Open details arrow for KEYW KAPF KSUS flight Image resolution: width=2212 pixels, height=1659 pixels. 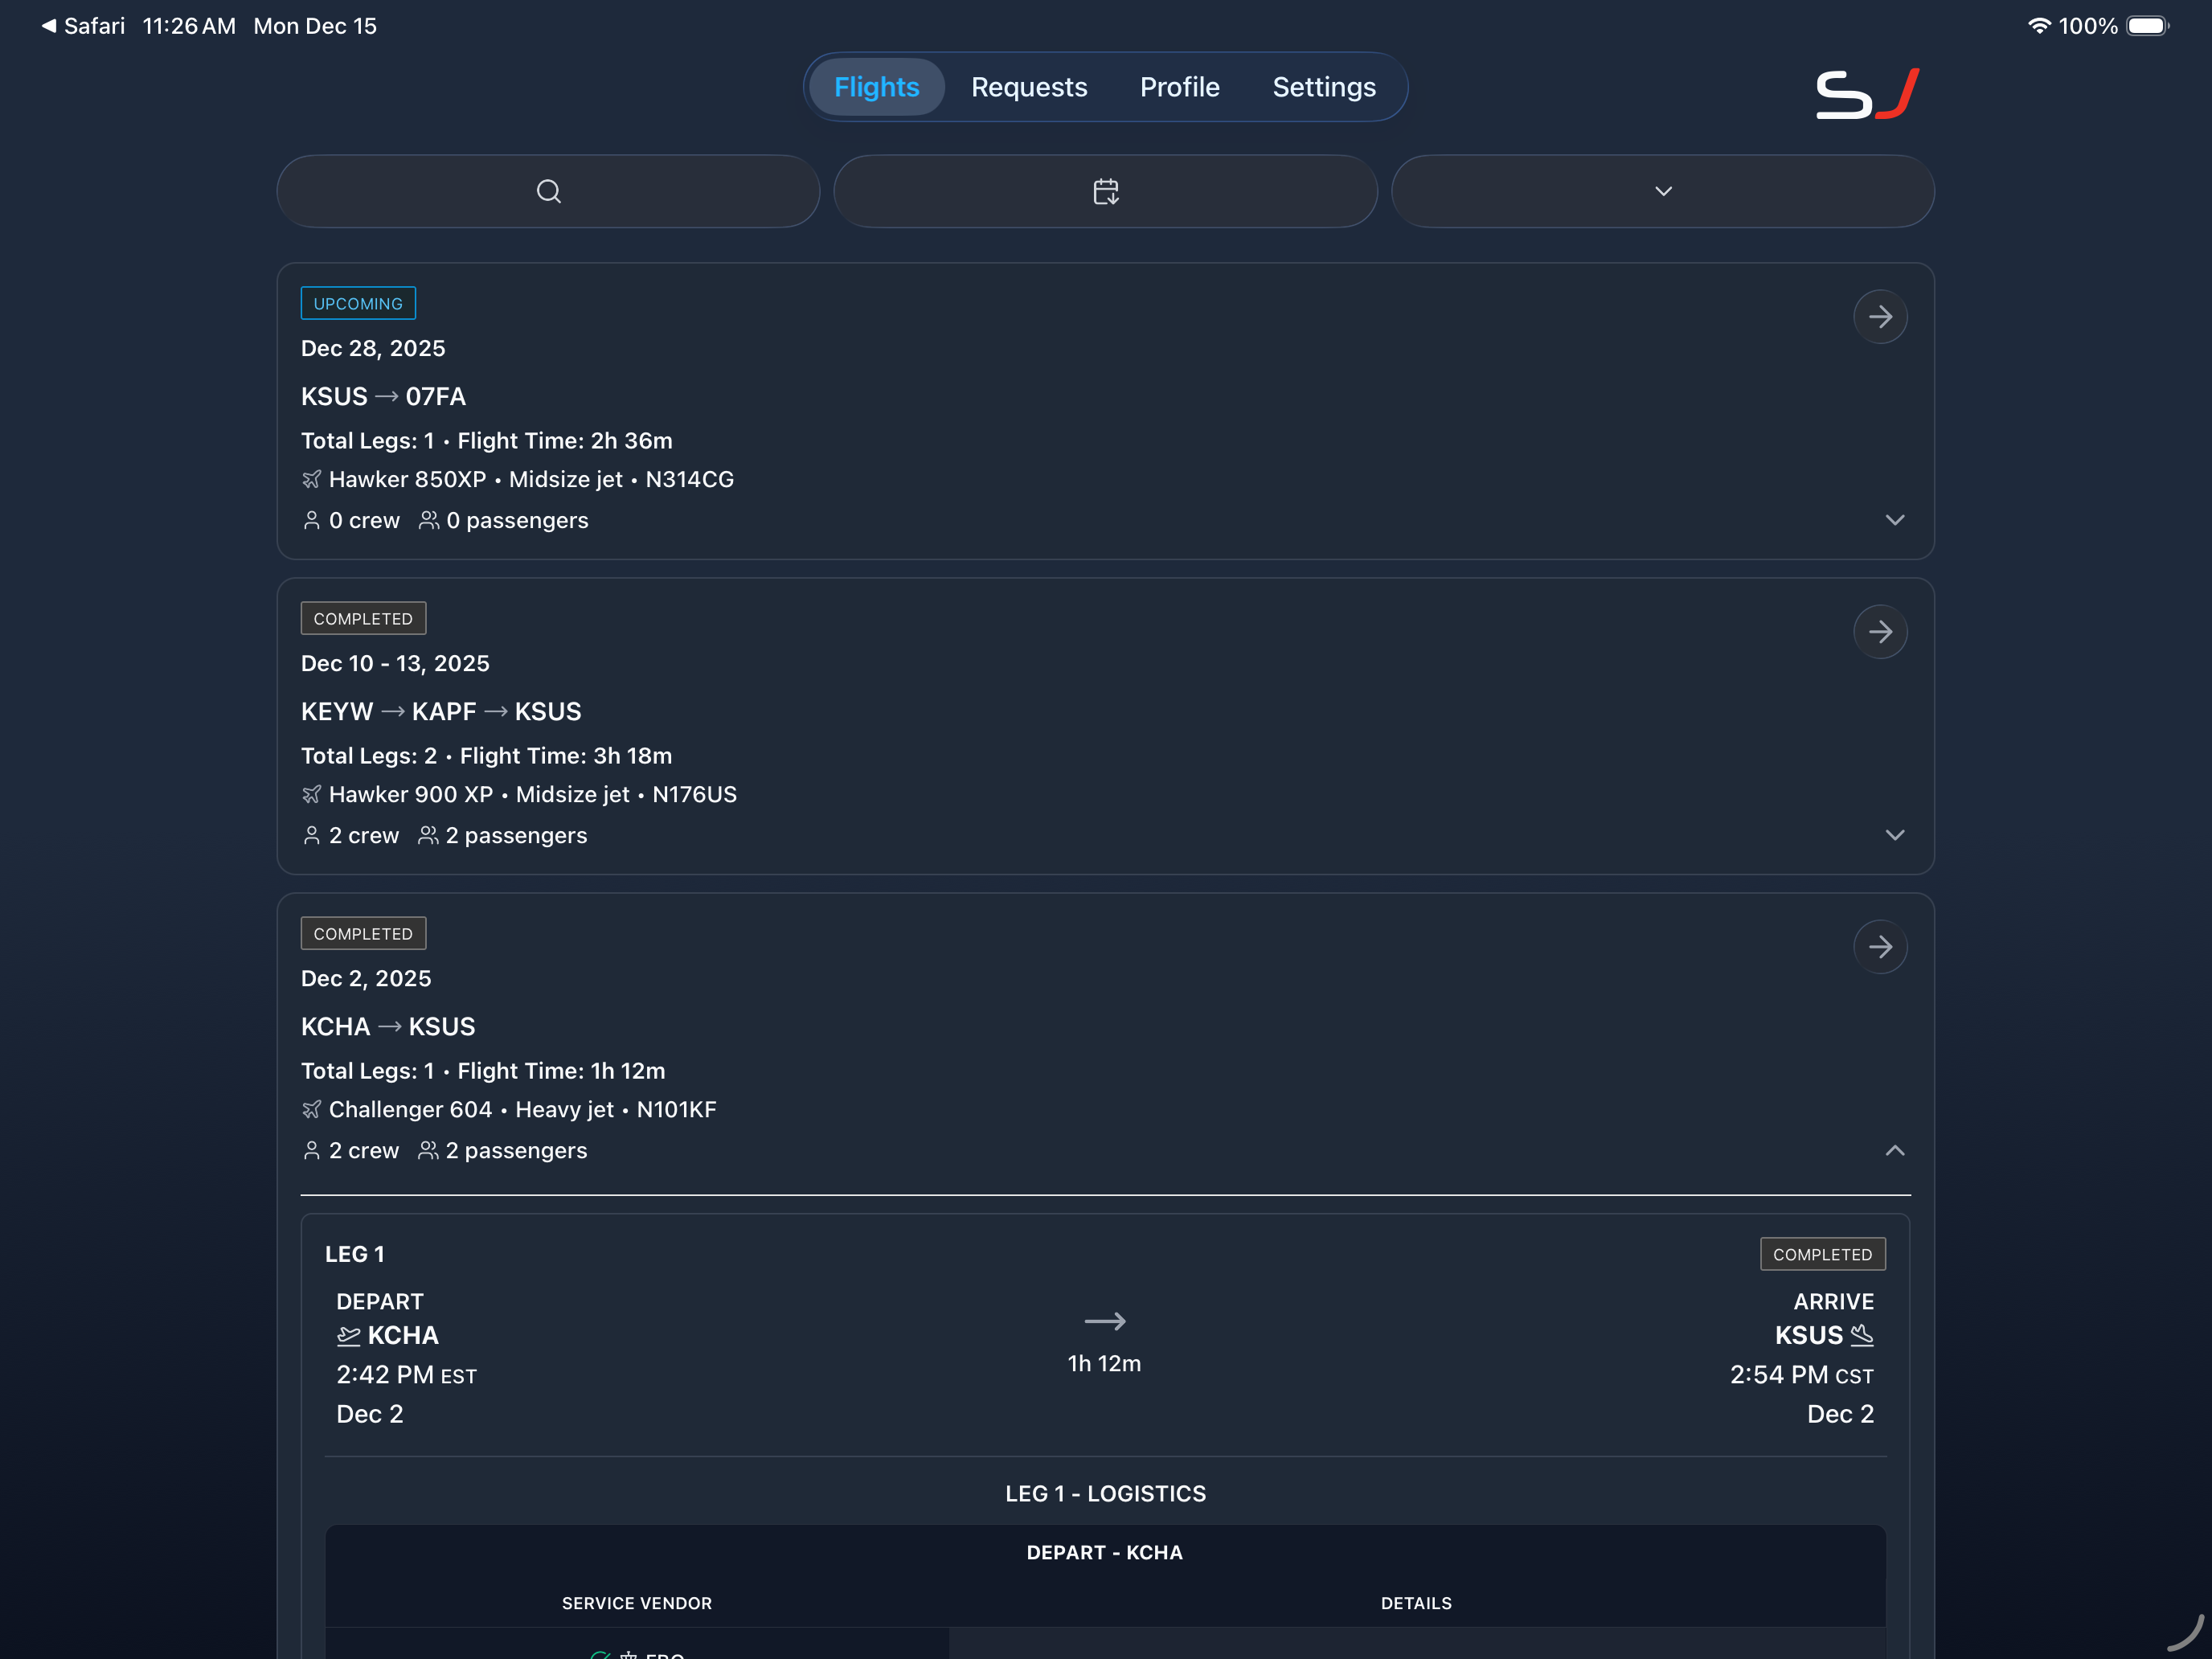pos(1880,632)
